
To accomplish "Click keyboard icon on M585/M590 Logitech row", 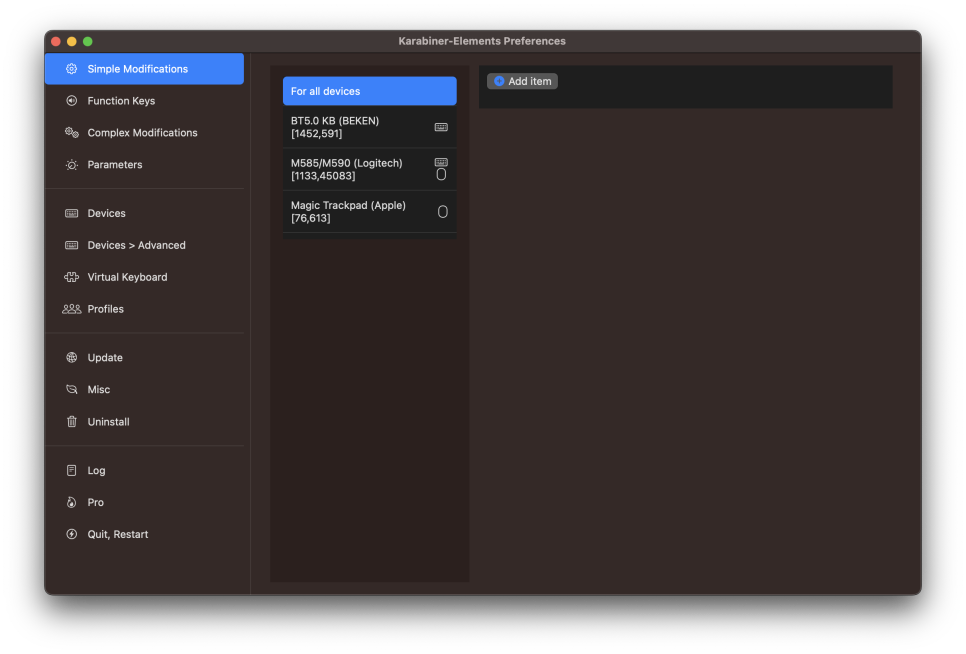I will pos(441,162).
